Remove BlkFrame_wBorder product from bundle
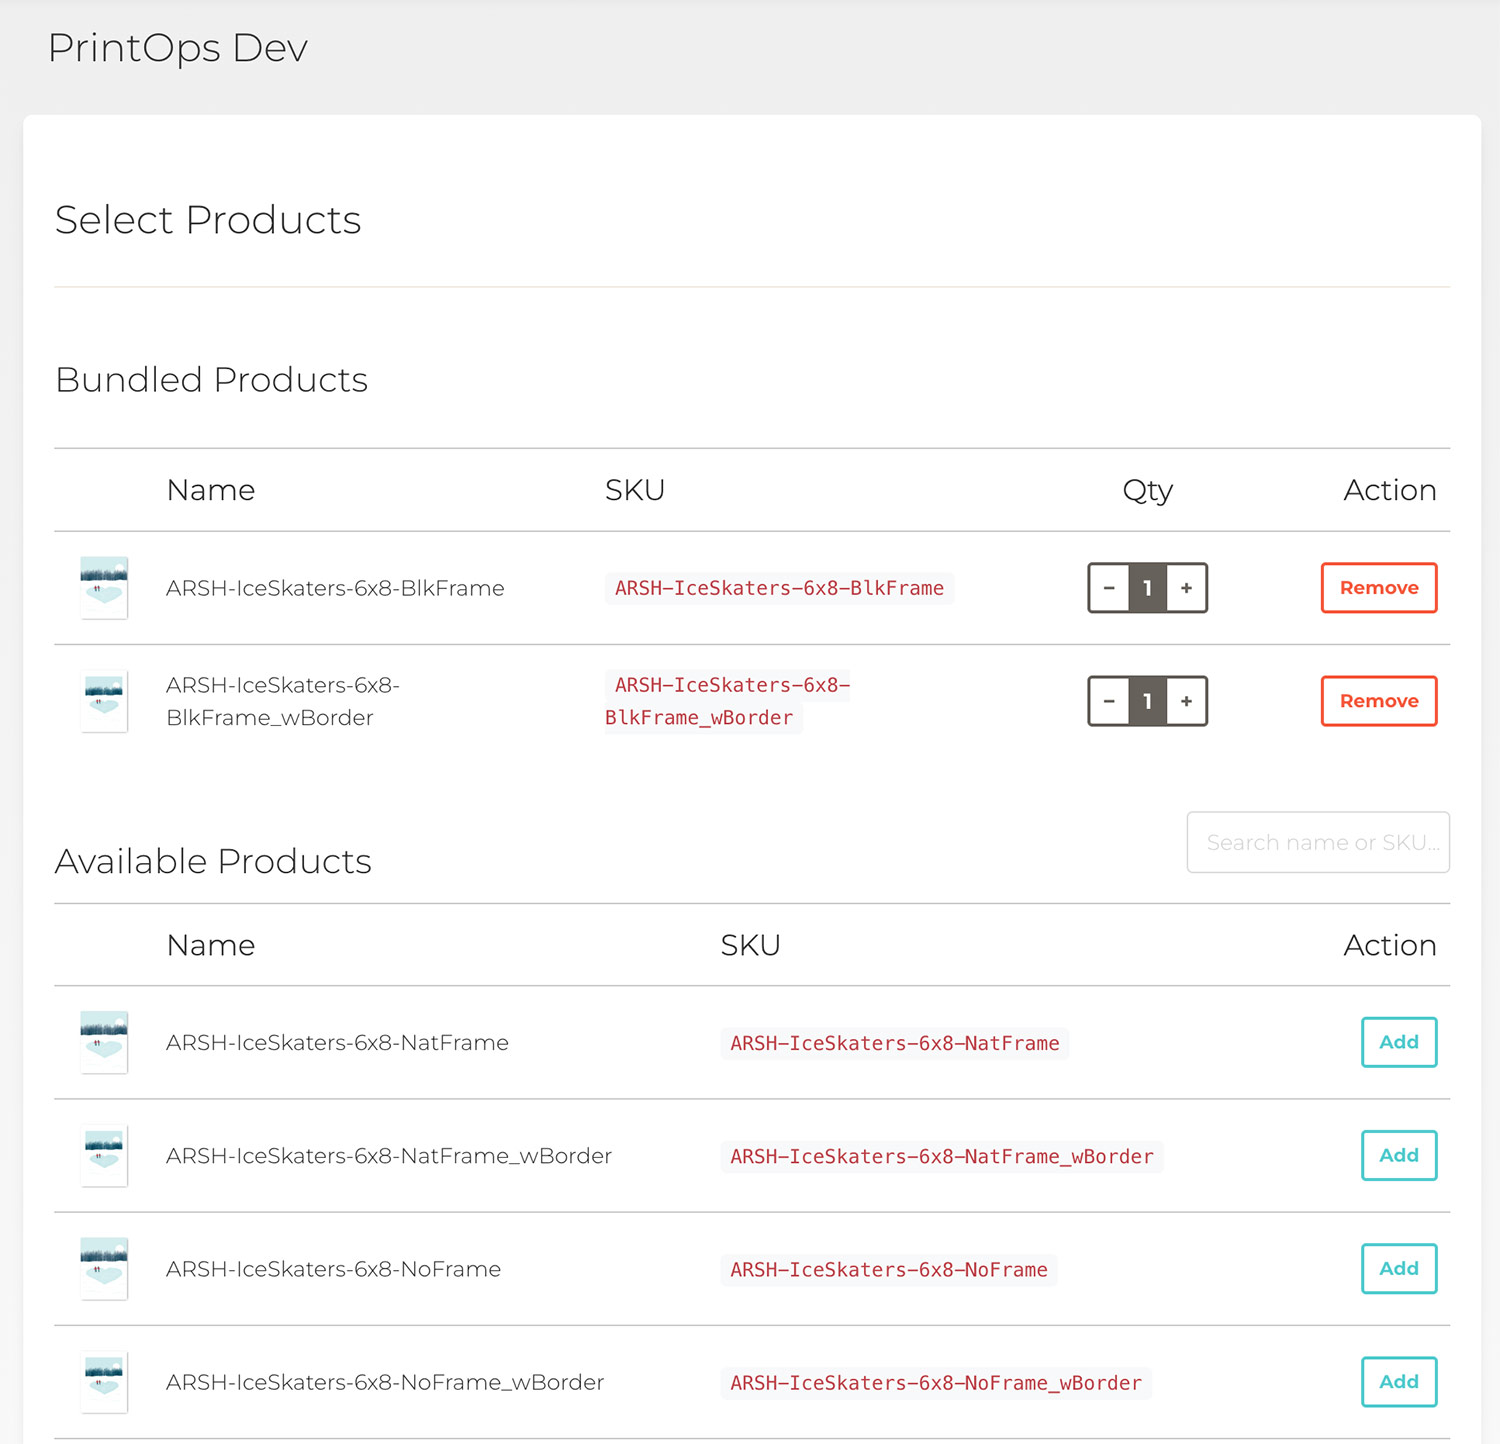The width and height of the screenshot is (1500, 1444). click(x=1378, y=701)
